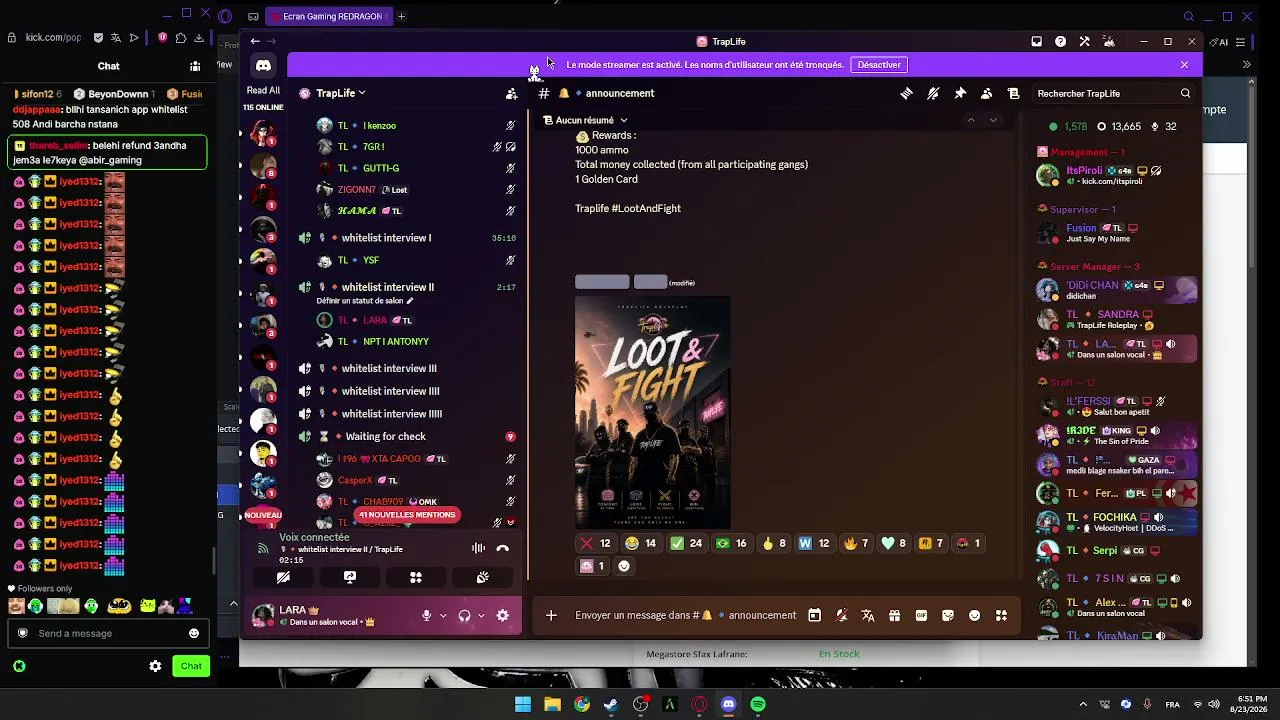Select member ItsPiroli in Management list

click(x=1116, y=175)
